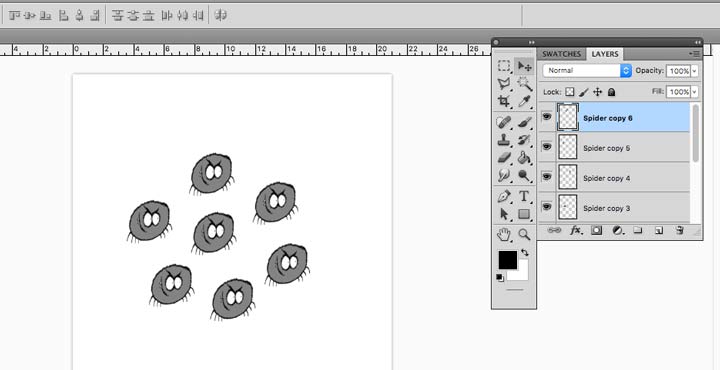The width and height of the screenshot is (720, 370).
Task: Distribute left edges in options bar
Action: (167, 16)
